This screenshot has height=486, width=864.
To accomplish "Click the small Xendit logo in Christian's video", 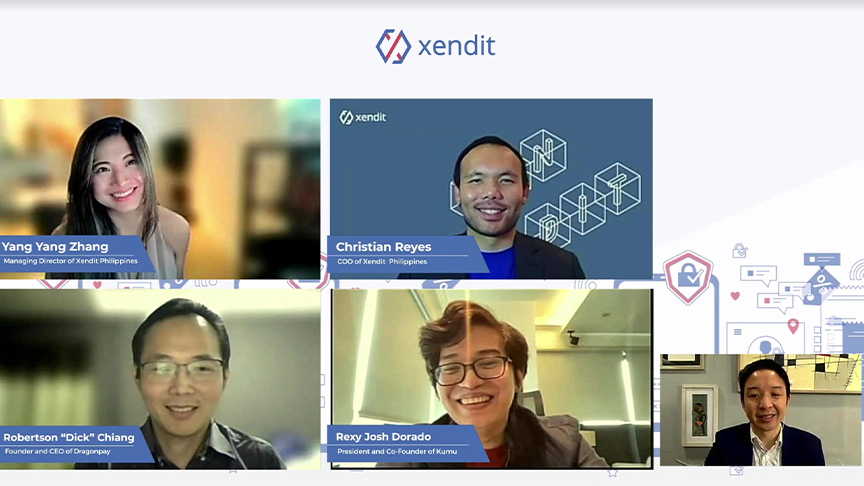I will (362, 117).
